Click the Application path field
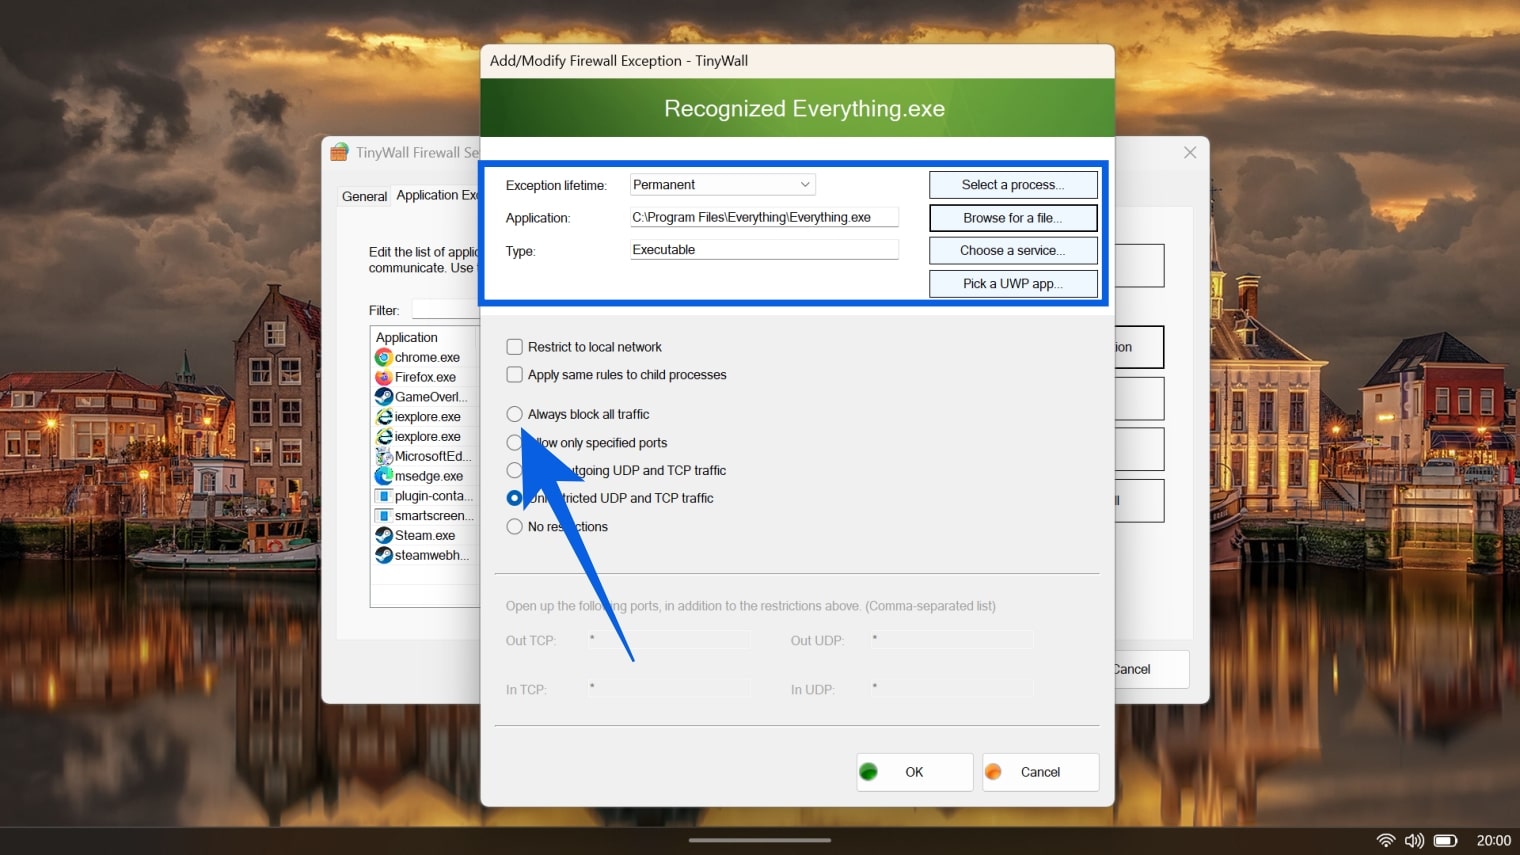This screenshot has height=855, width=1520. 764,217
